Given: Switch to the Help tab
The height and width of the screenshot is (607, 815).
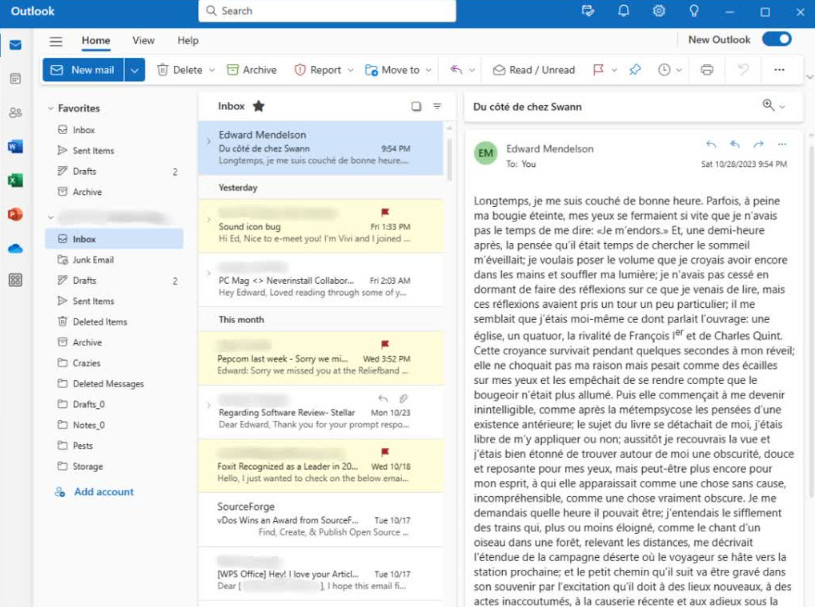Looking at the screenshot, I should tap(188, 41).
